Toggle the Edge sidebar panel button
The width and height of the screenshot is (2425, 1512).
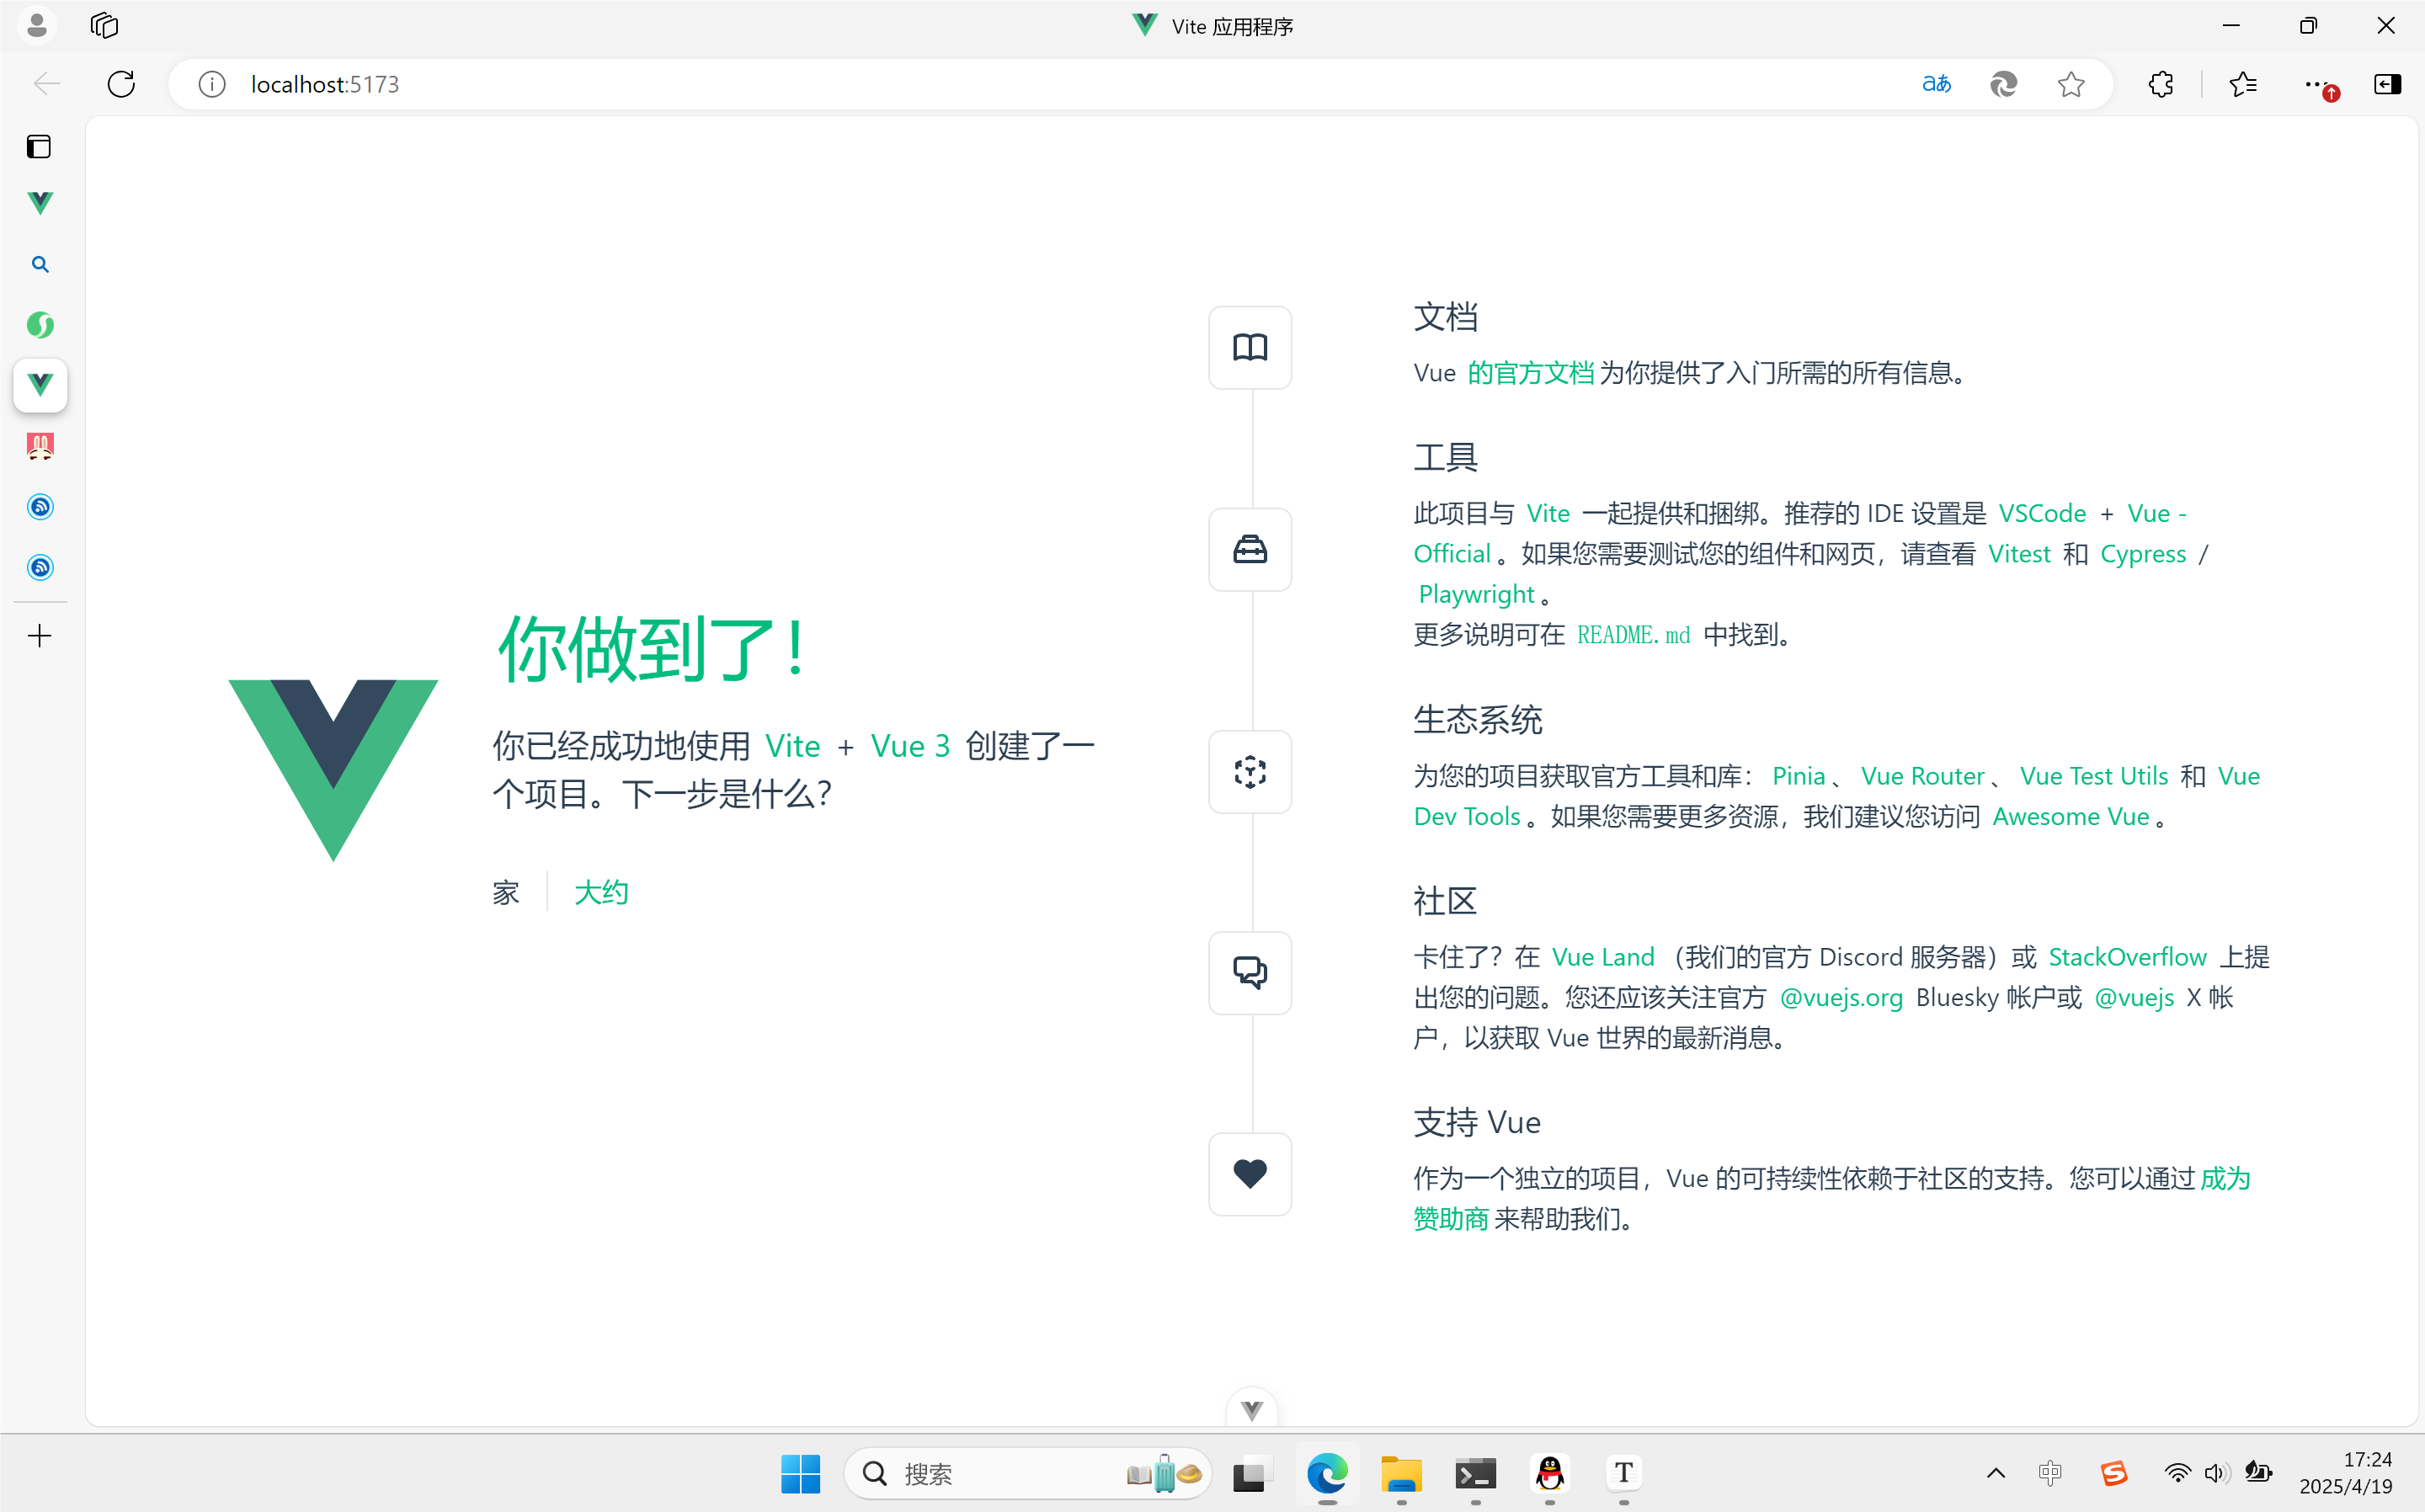[2387, 84]
